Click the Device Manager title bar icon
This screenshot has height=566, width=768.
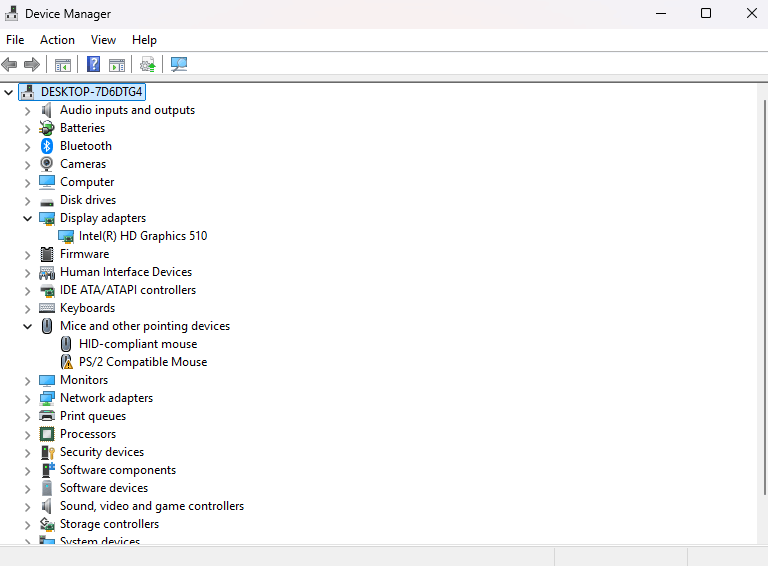coord(11,13)
